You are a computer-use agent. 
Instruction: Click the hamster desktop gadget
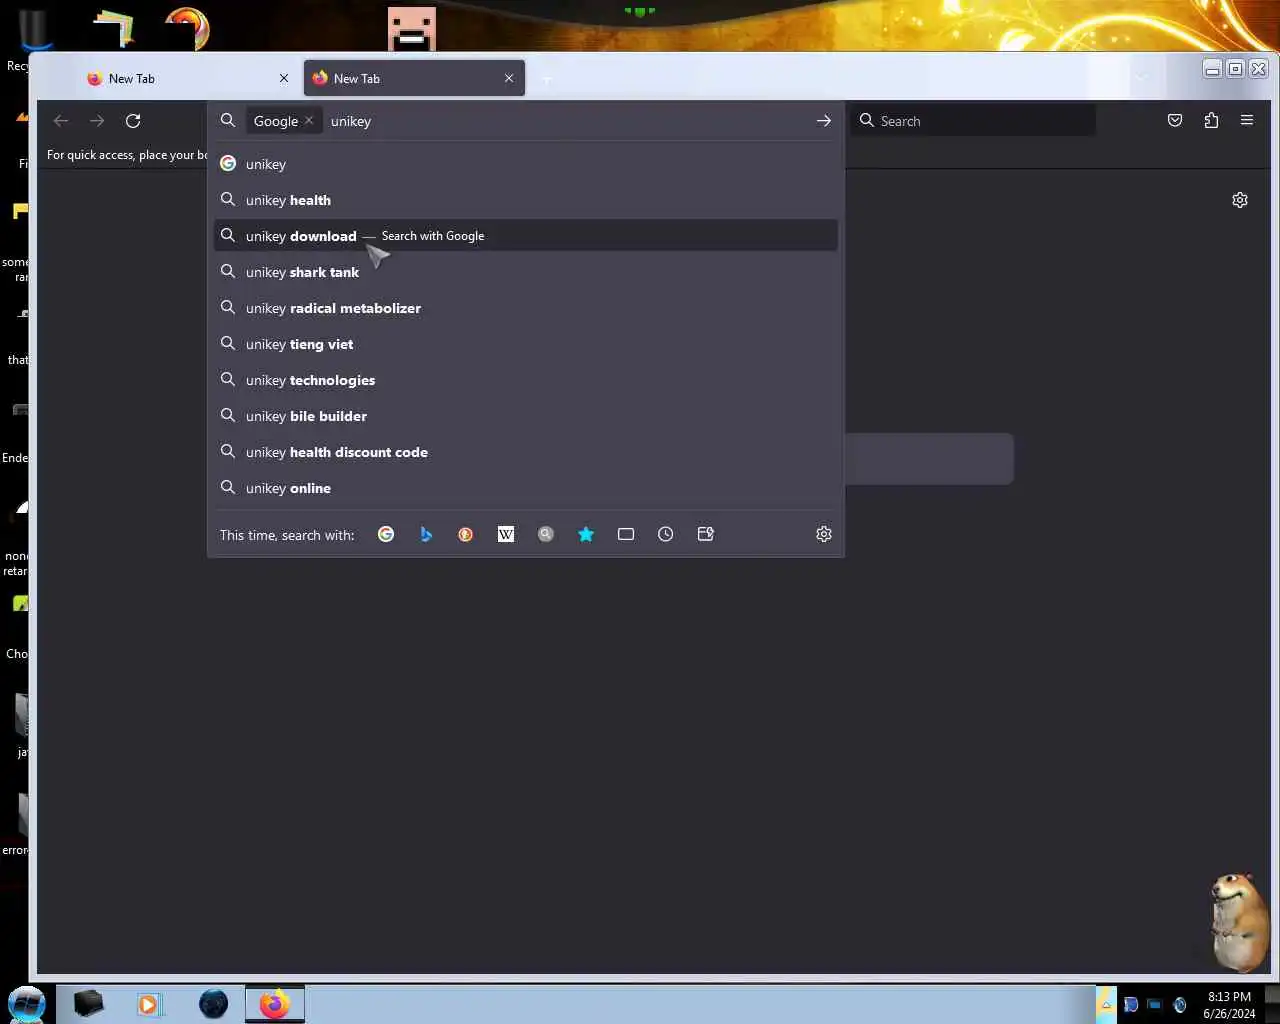[1240, 922]
